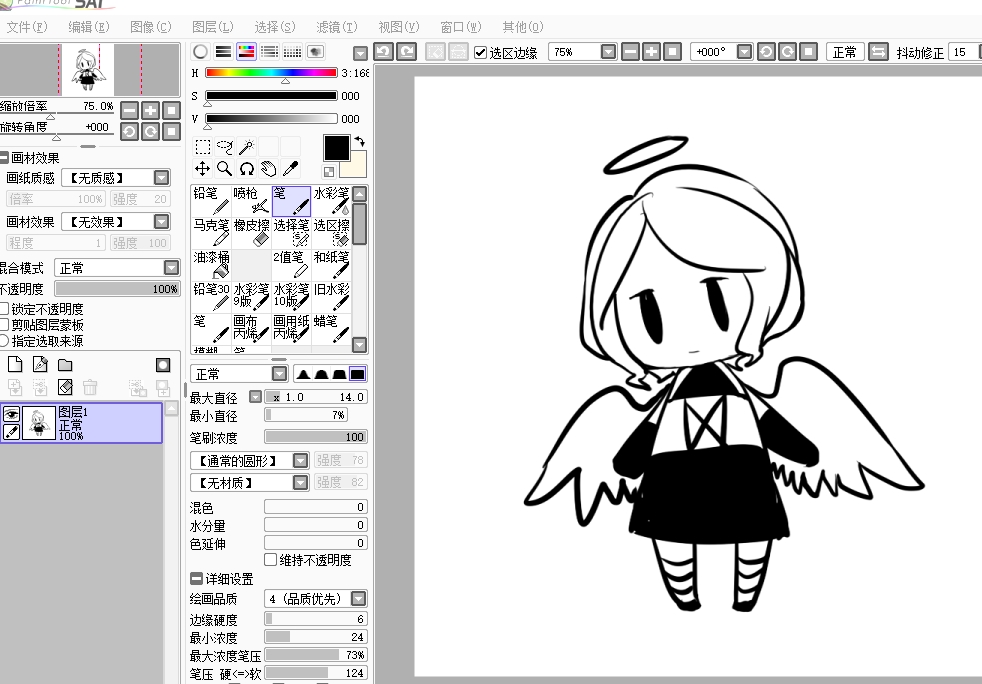The image size is (982, 684).
Task: Toggle the 选区边缘 checkbox
Action: click(x=480, y=53)
